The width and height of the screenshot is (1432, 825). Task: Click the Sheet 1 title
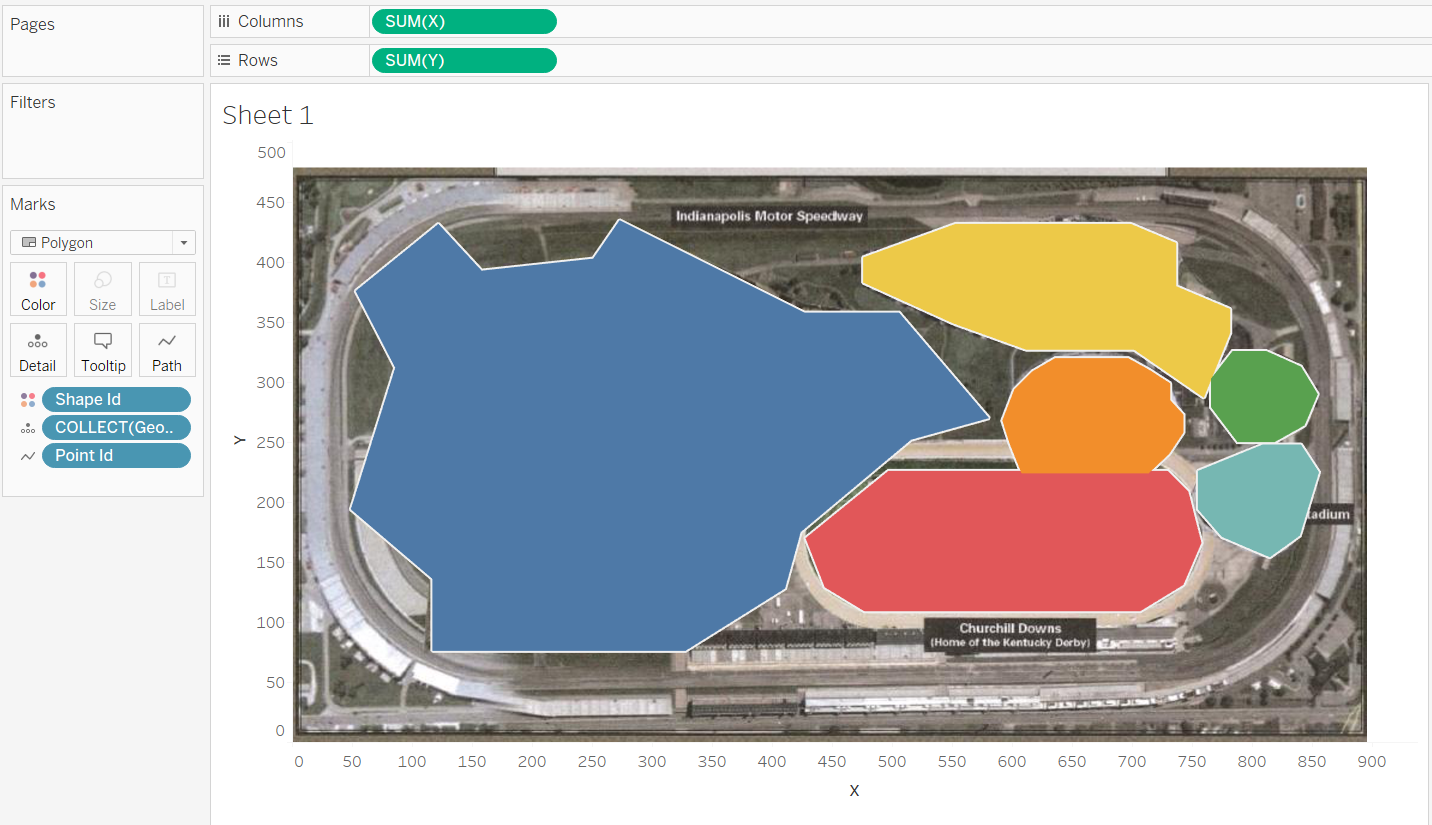(267, 115)
